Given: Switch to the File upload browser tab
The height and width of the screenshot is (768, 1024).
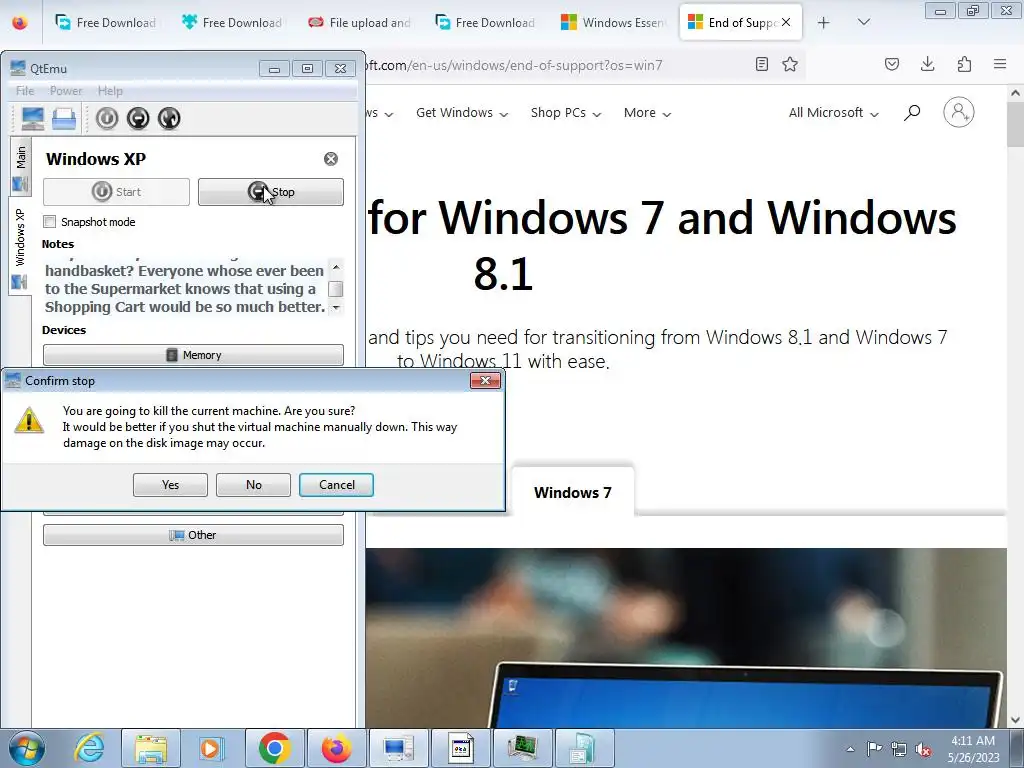Looking at the screenshot, I should point(359,22).
